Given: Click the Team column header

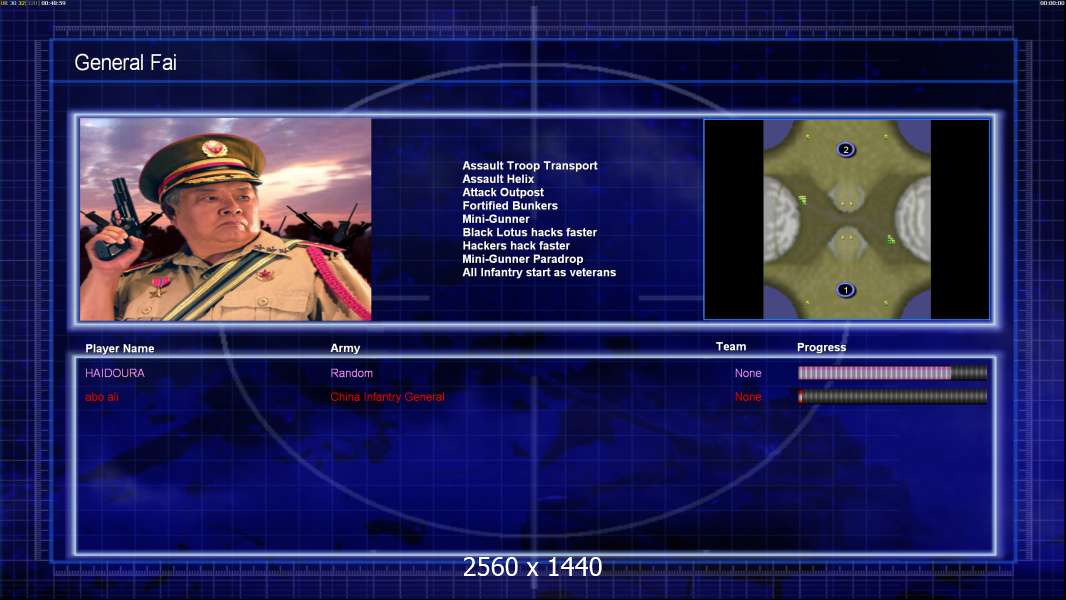Looking at the screenshot, I should 731,347.
